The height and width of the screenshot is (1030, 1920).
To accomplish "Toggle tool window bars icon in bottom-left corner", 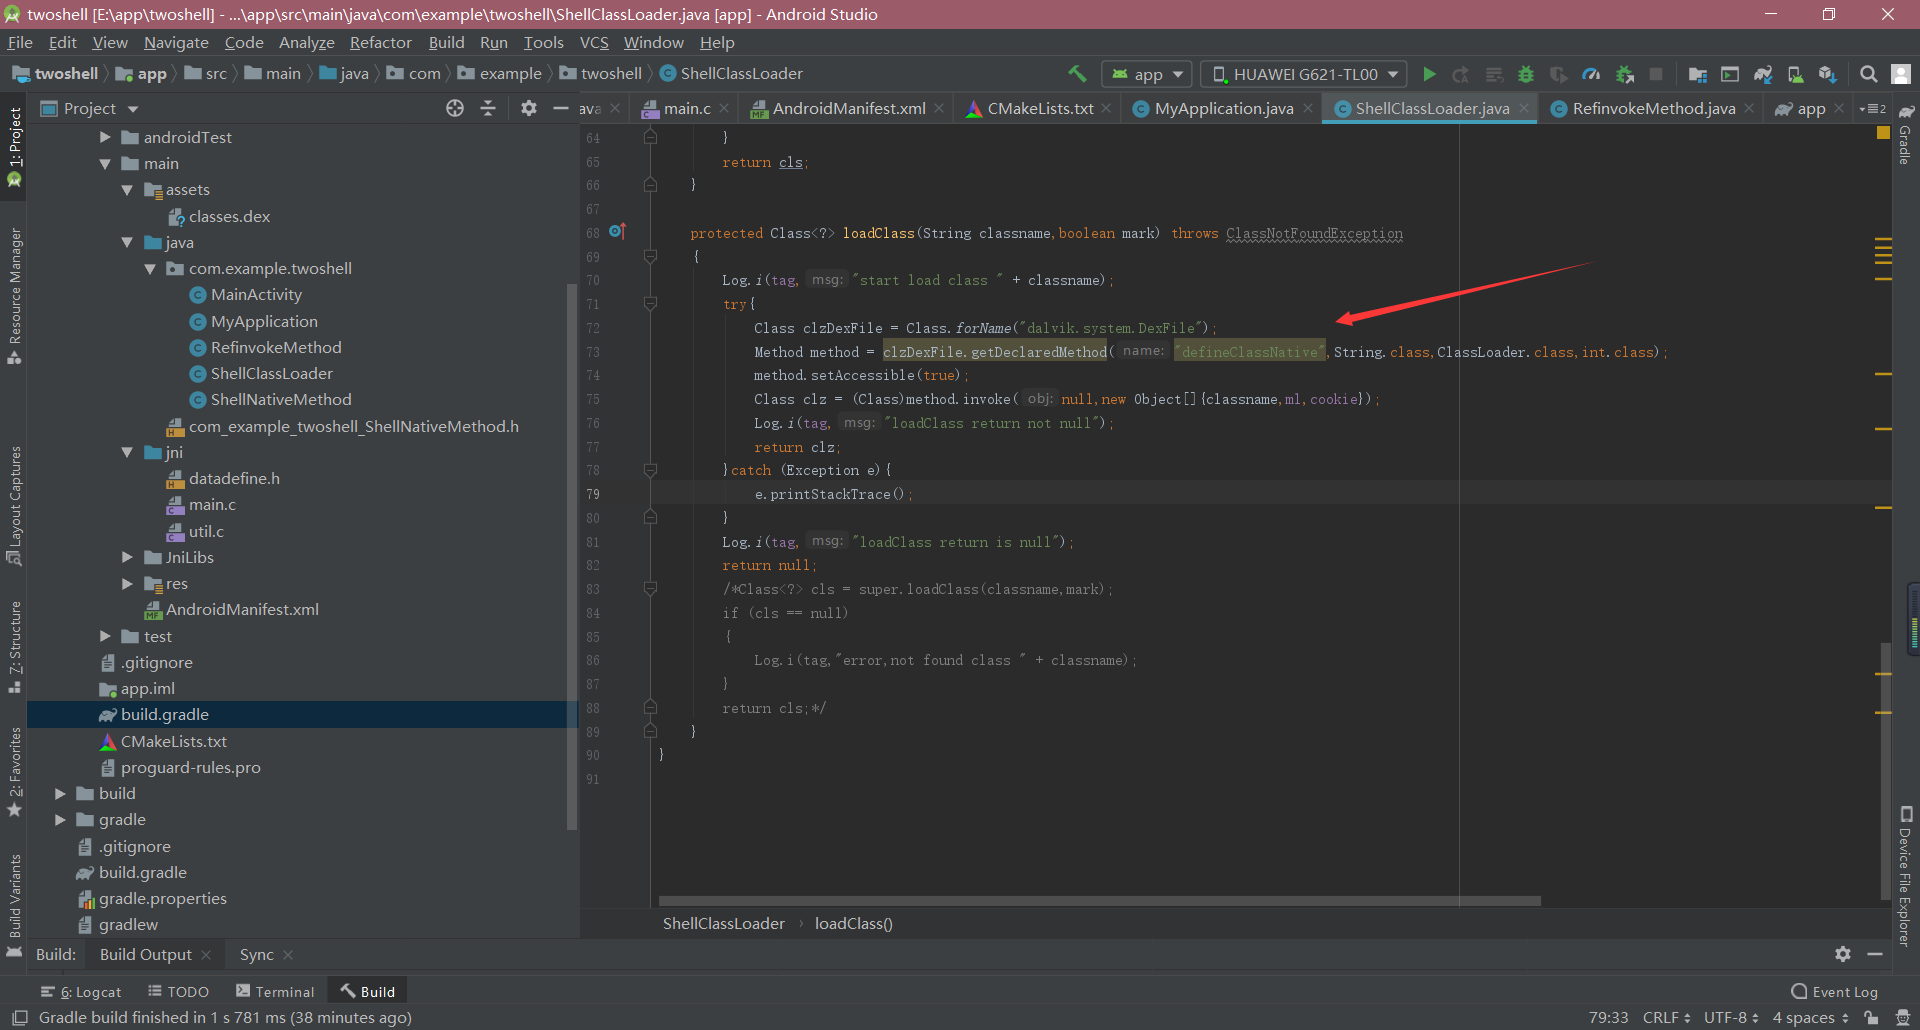I will click(19, 1017).
